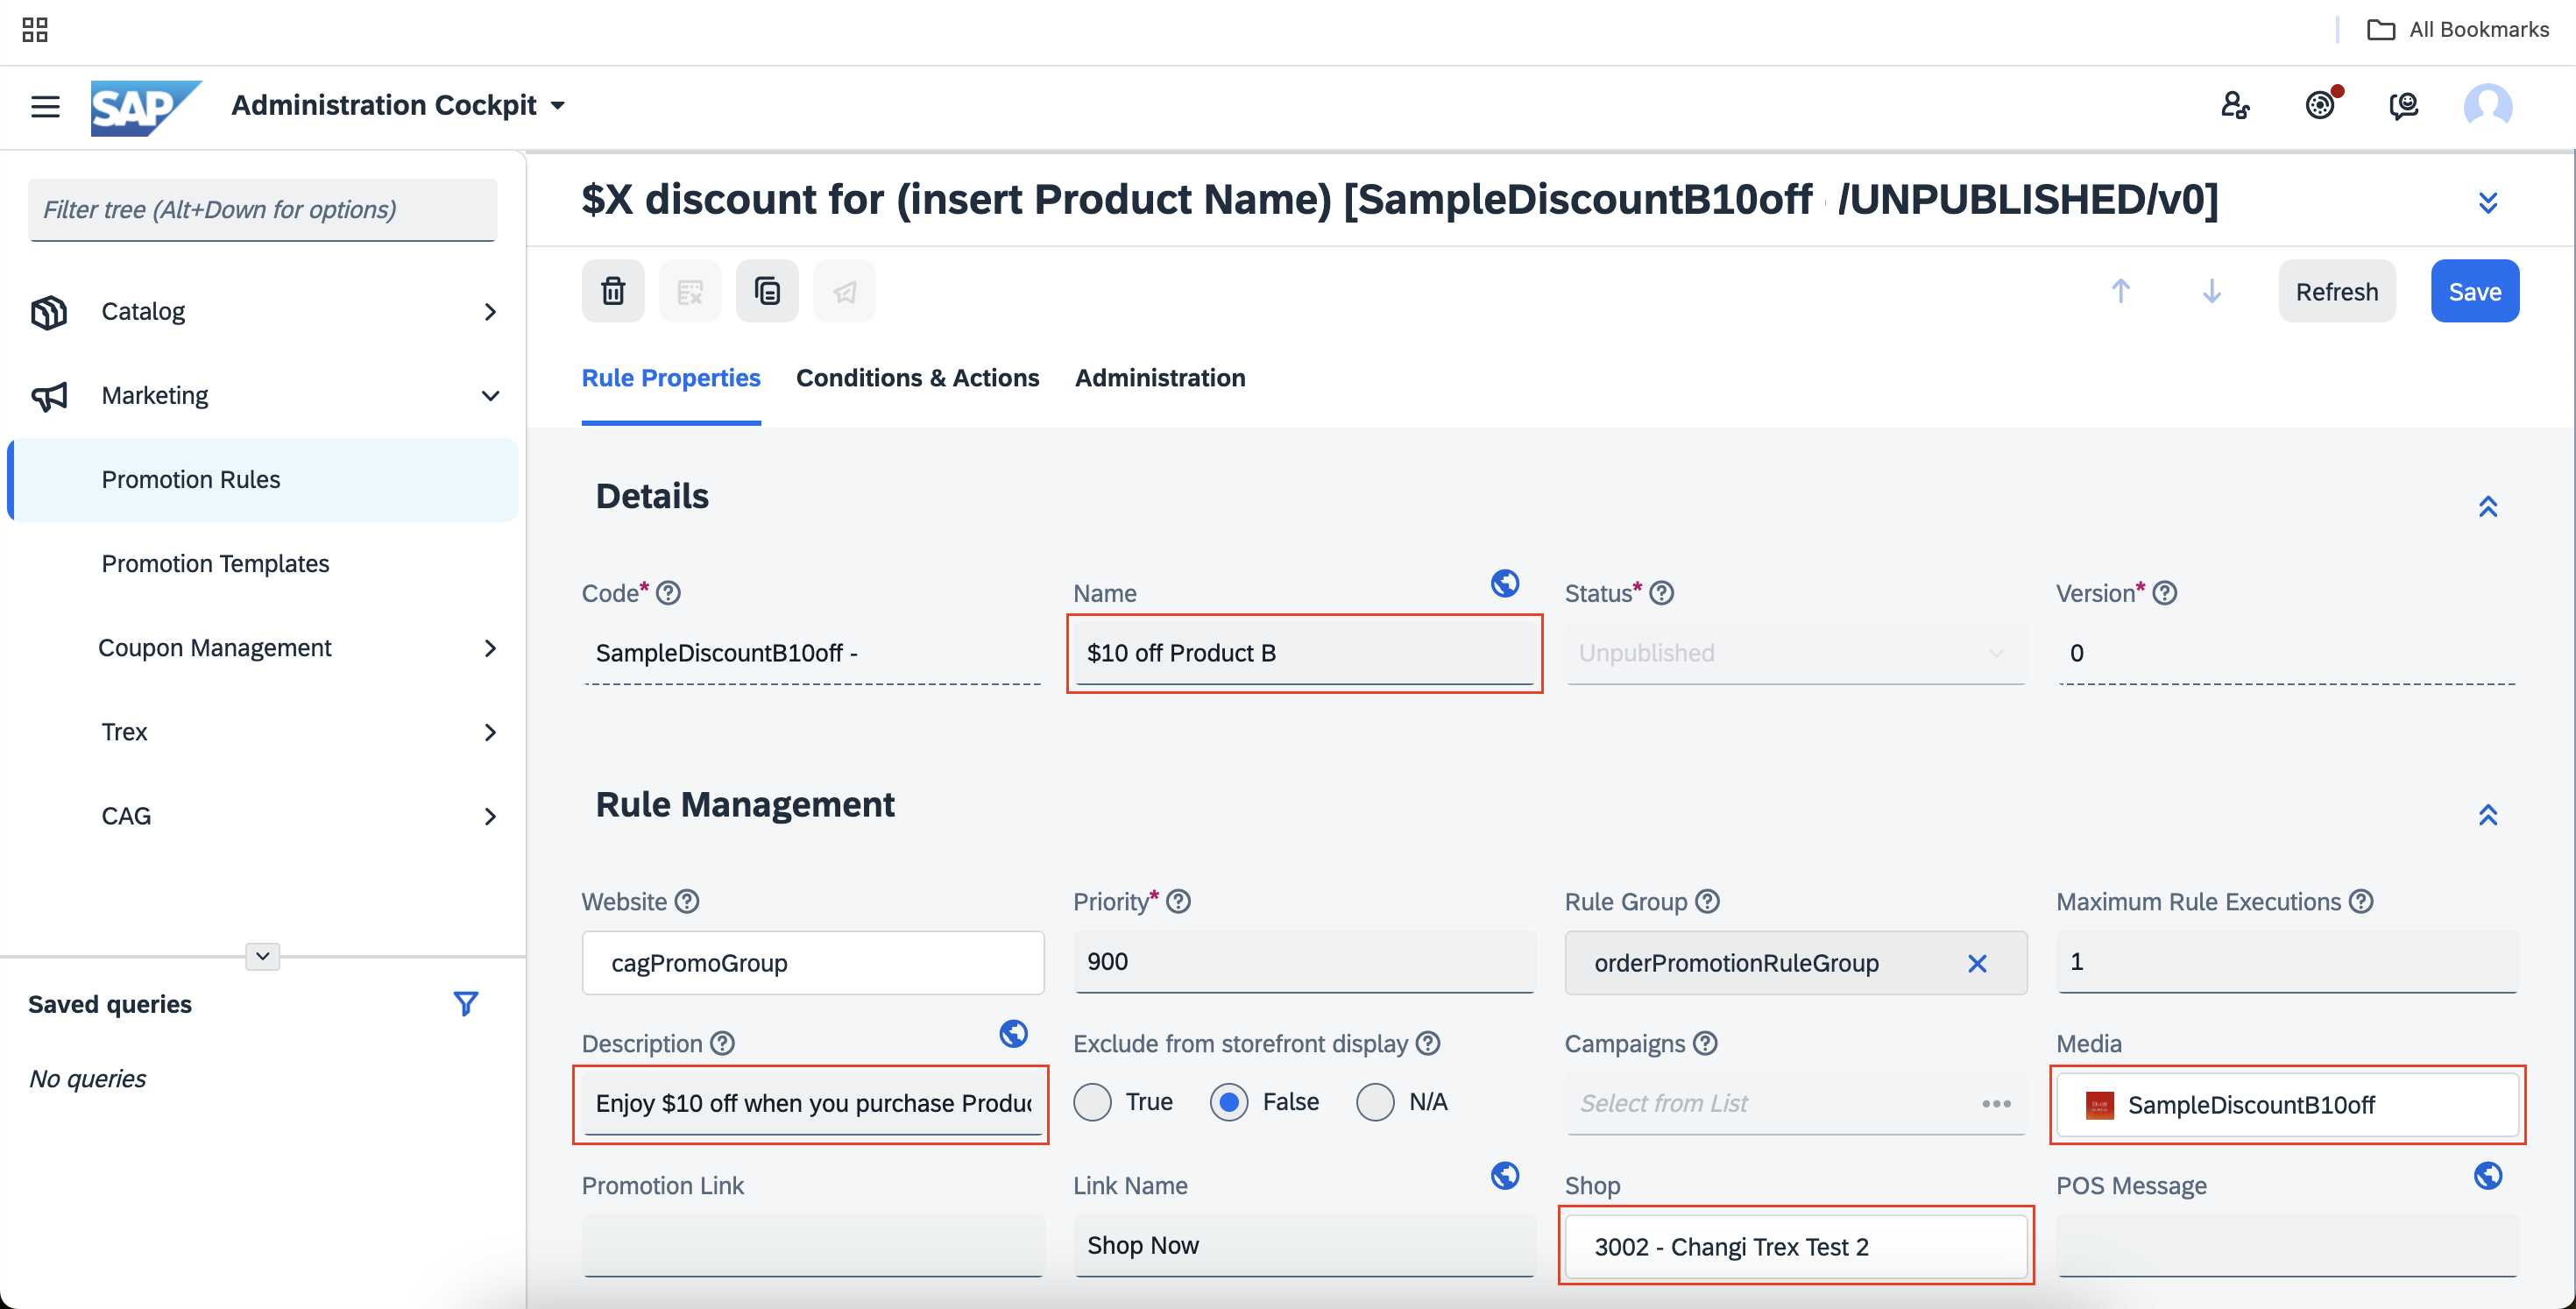This screenshot has width=2576, height=1309.
Task: Switch to Administration tab
Action: pyautogui.click(x=1160, y=378)
